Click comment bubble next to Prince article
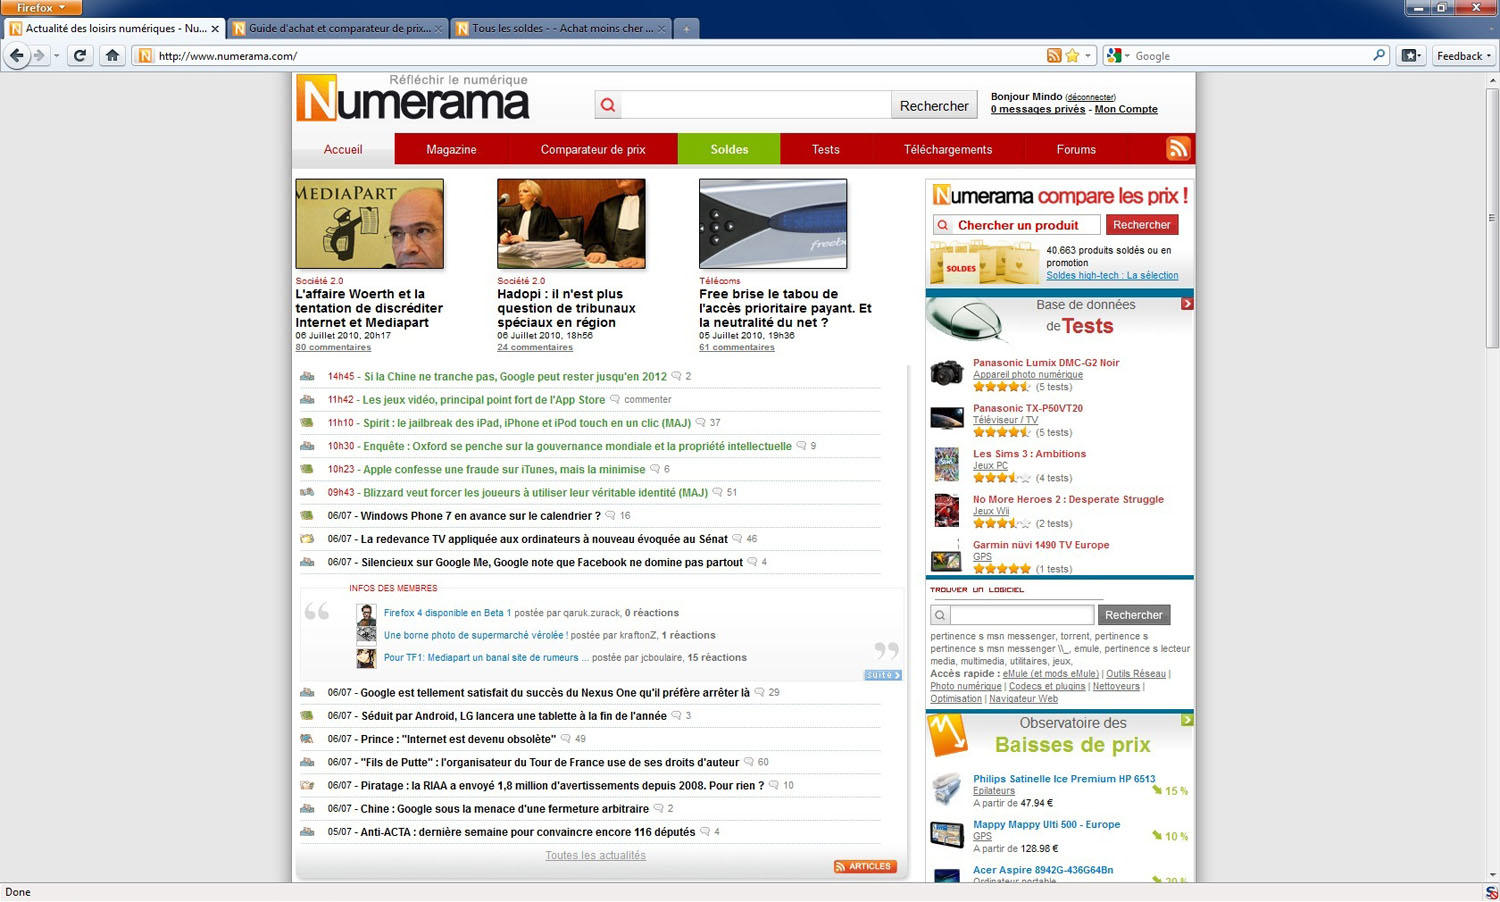This screenshot has width=1500, height=902. (566, 739)
